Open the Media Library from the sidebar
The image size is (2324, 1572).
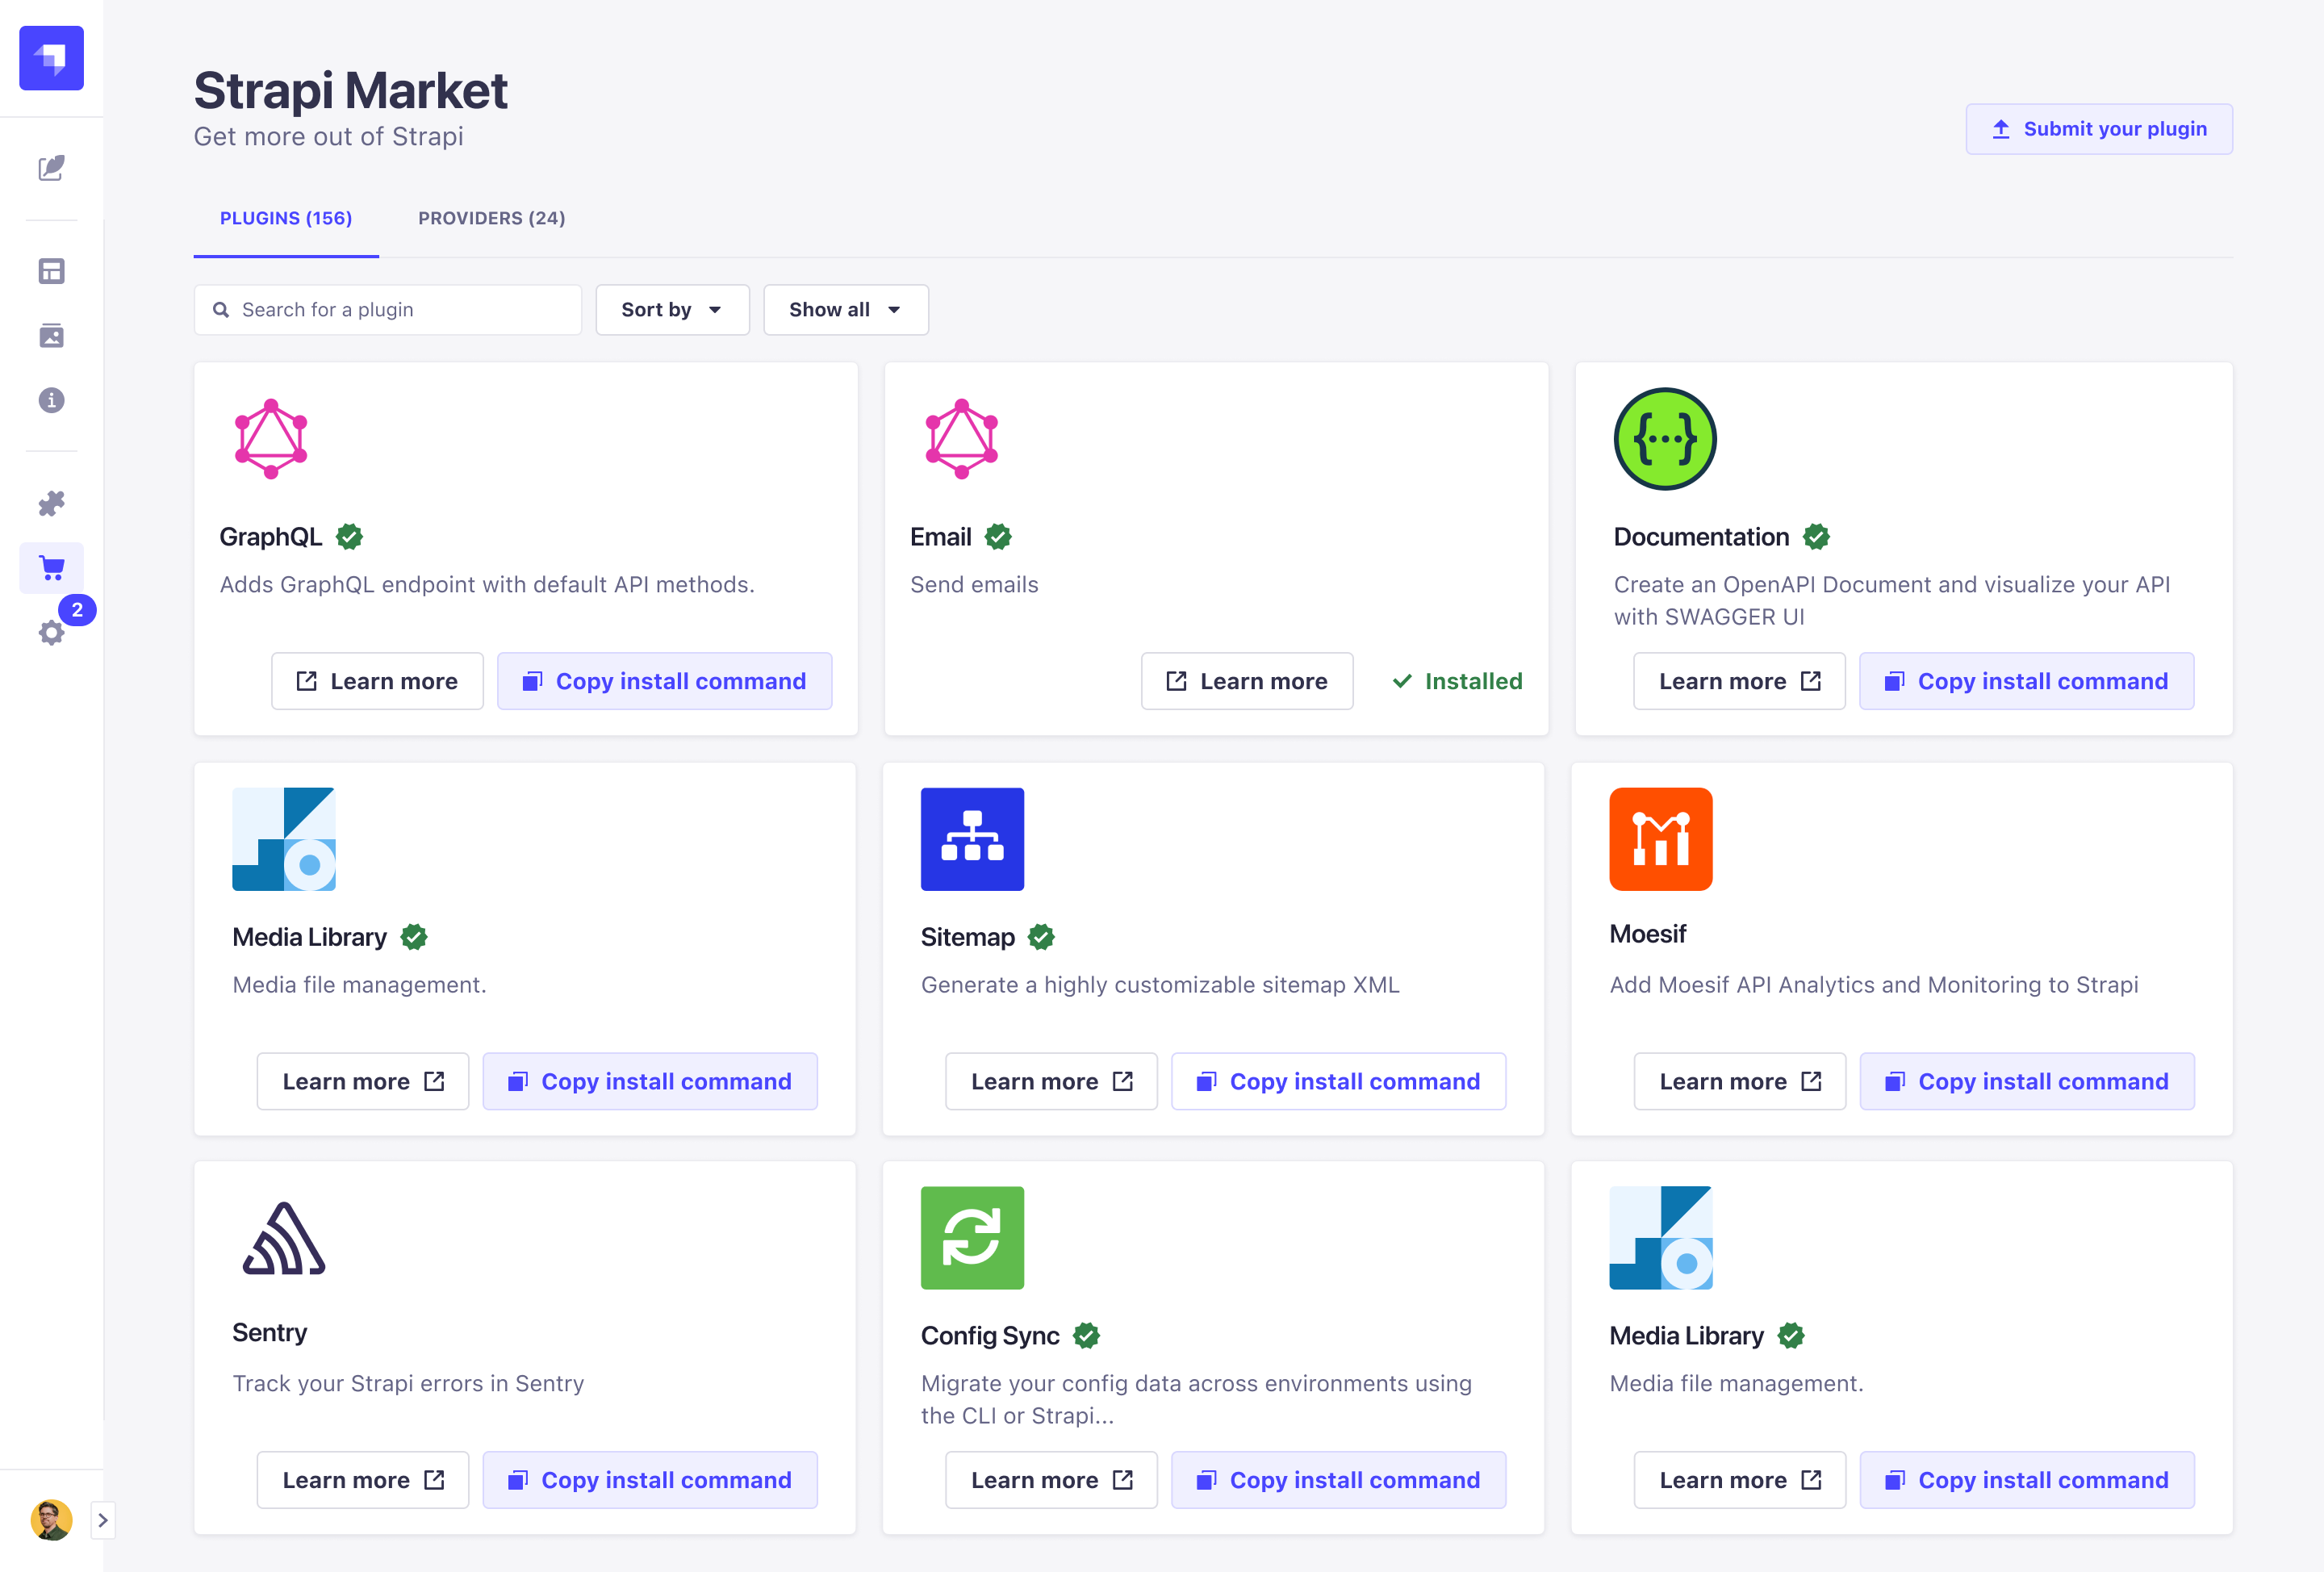pyautogui.click(x=51, y=336)
